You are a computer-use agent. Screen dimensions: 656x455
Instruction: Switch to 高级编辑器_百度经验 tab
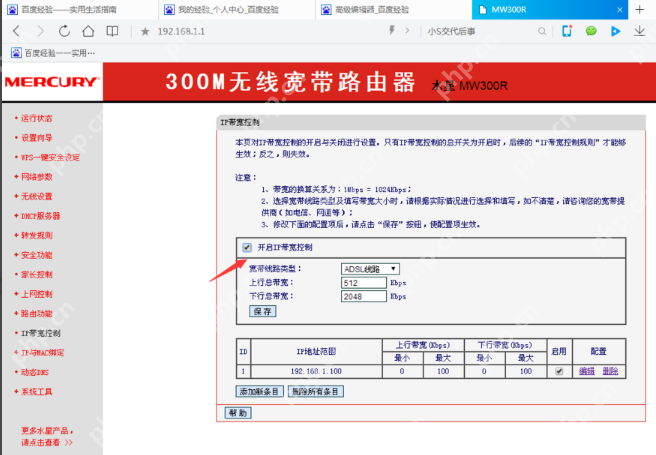pyautogui.click(x=394, y=10)
